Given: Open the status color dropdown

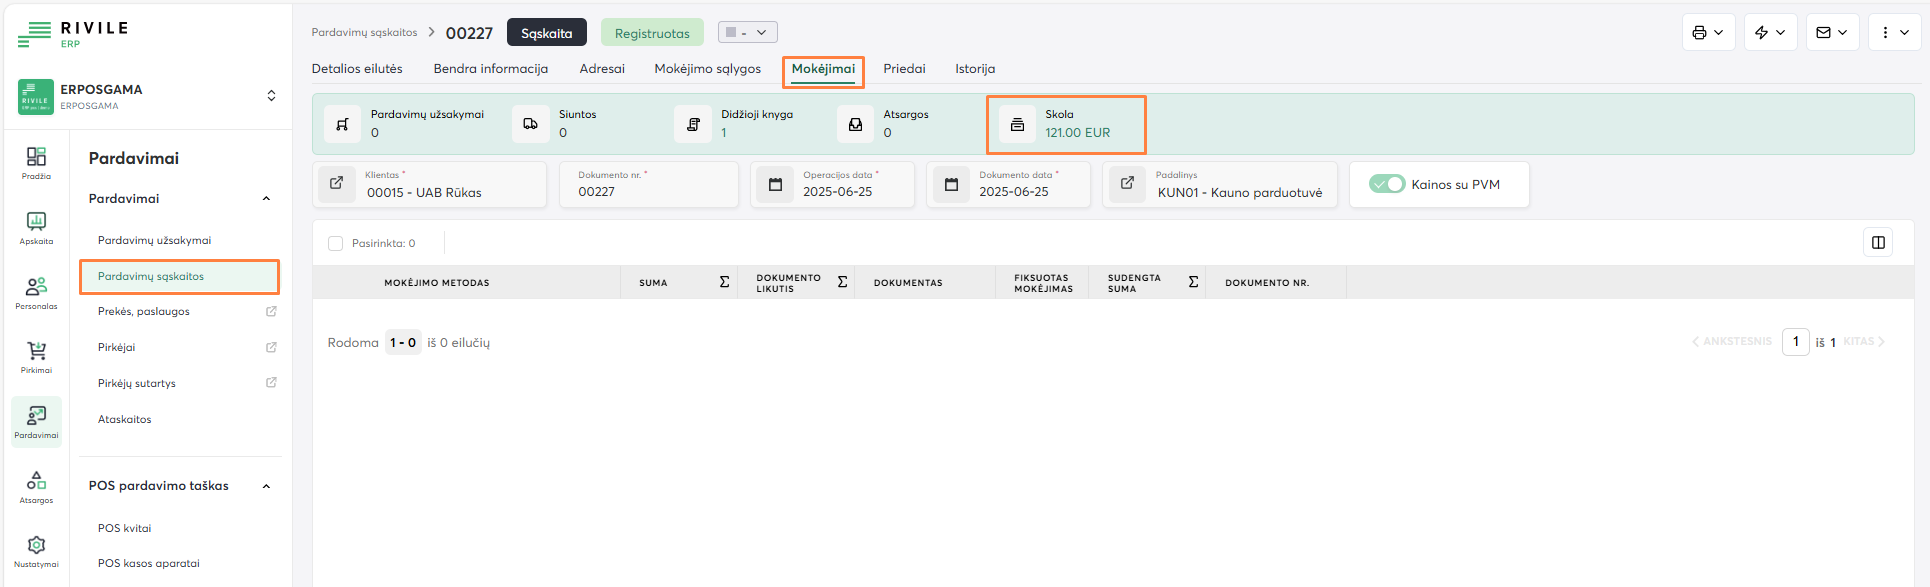Looking at the screenshot, I should tap(747, 33).
